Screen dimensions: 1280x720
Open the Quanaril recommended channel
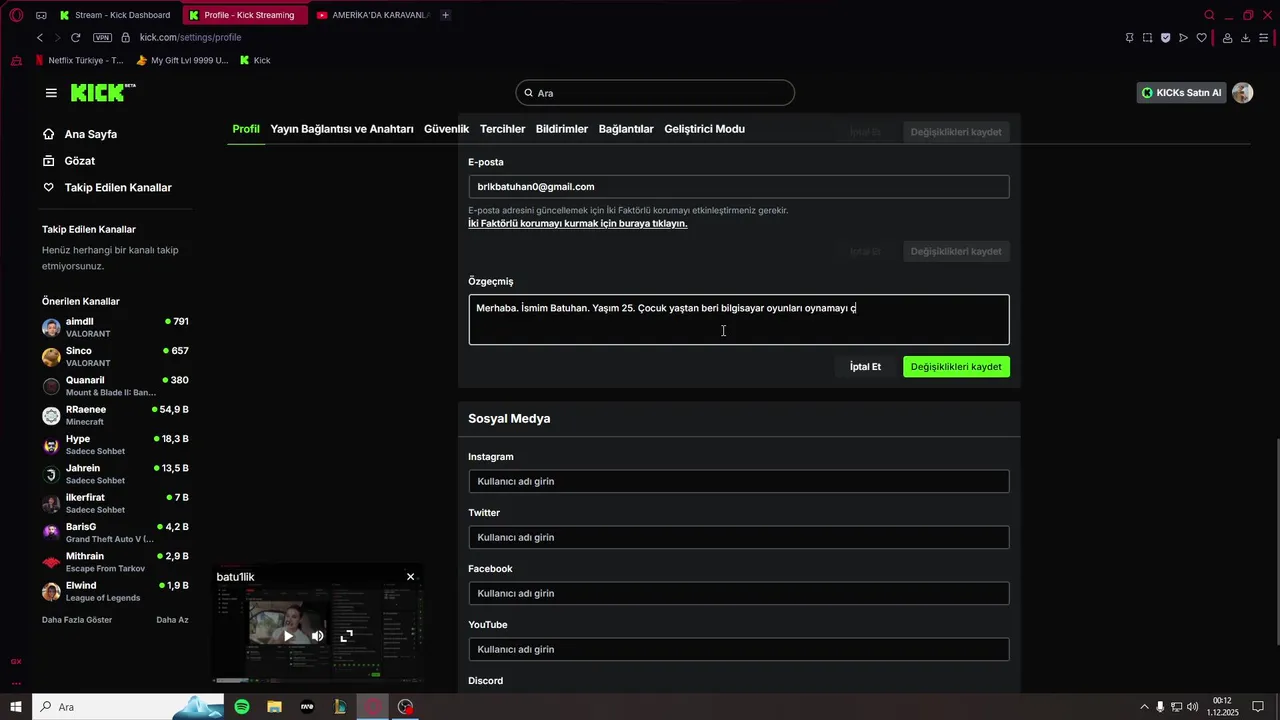pos(115,386)
